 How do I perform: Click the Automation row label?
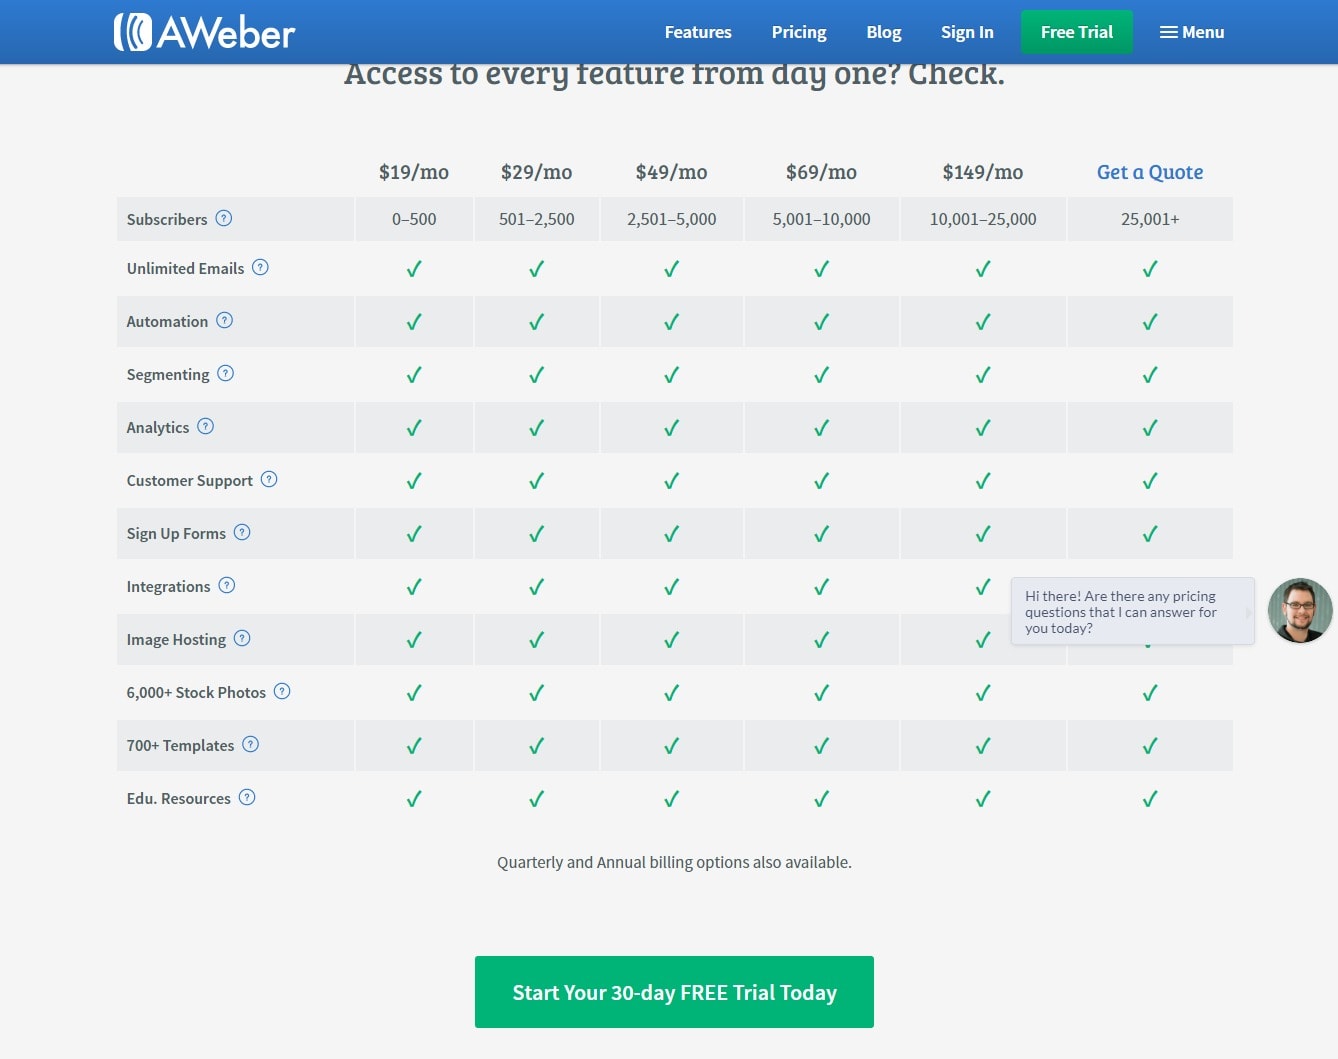point(167,322)
